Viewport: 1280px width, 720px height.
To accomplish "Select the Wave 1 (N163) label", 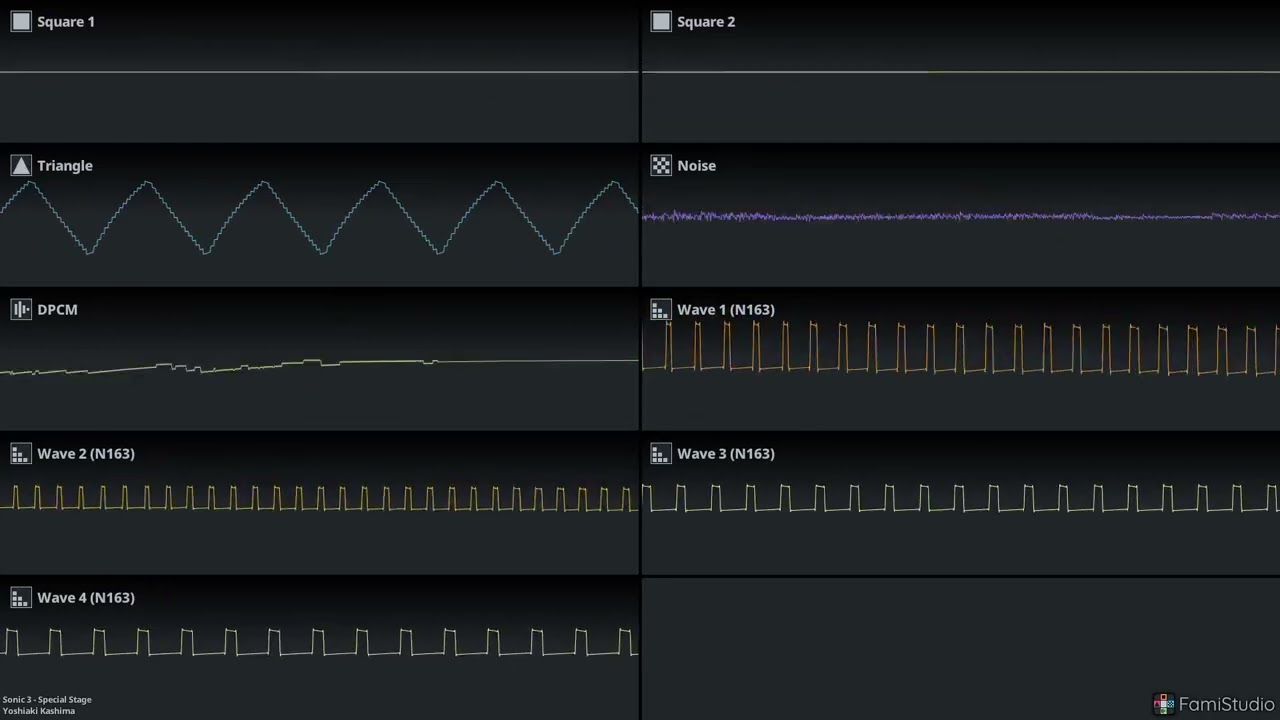I will [x=726, y=309].
